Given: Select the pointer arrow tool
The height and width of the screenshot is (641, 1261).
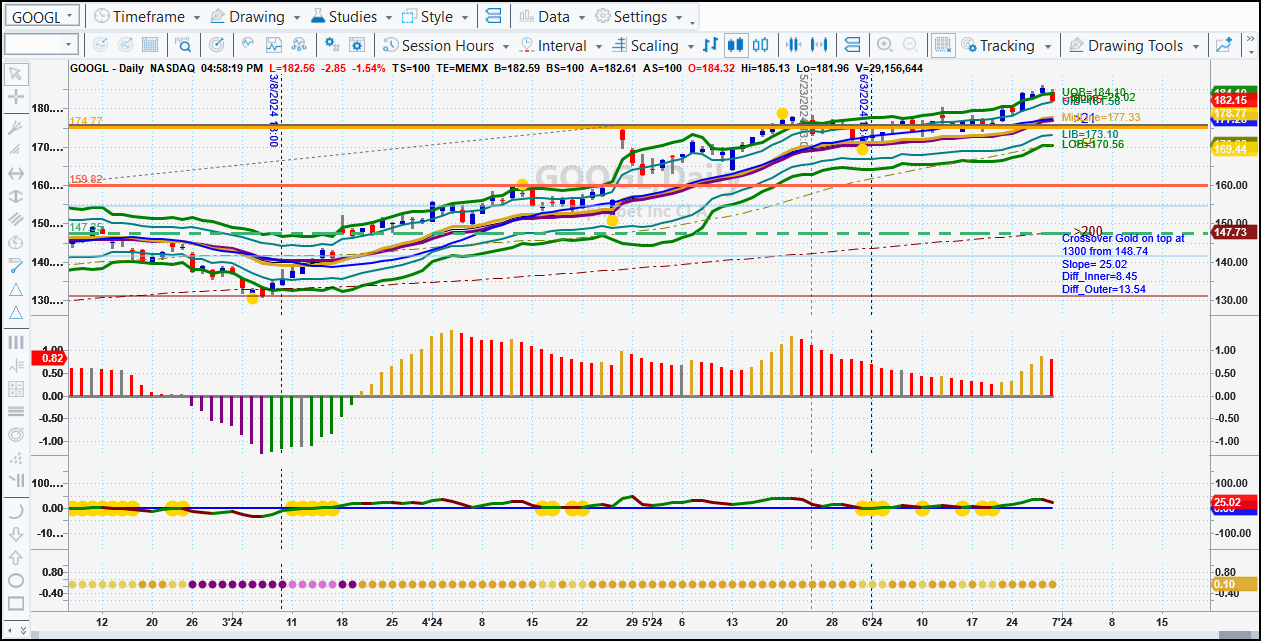Looking at the screenshot, I should tap(16, 75).
